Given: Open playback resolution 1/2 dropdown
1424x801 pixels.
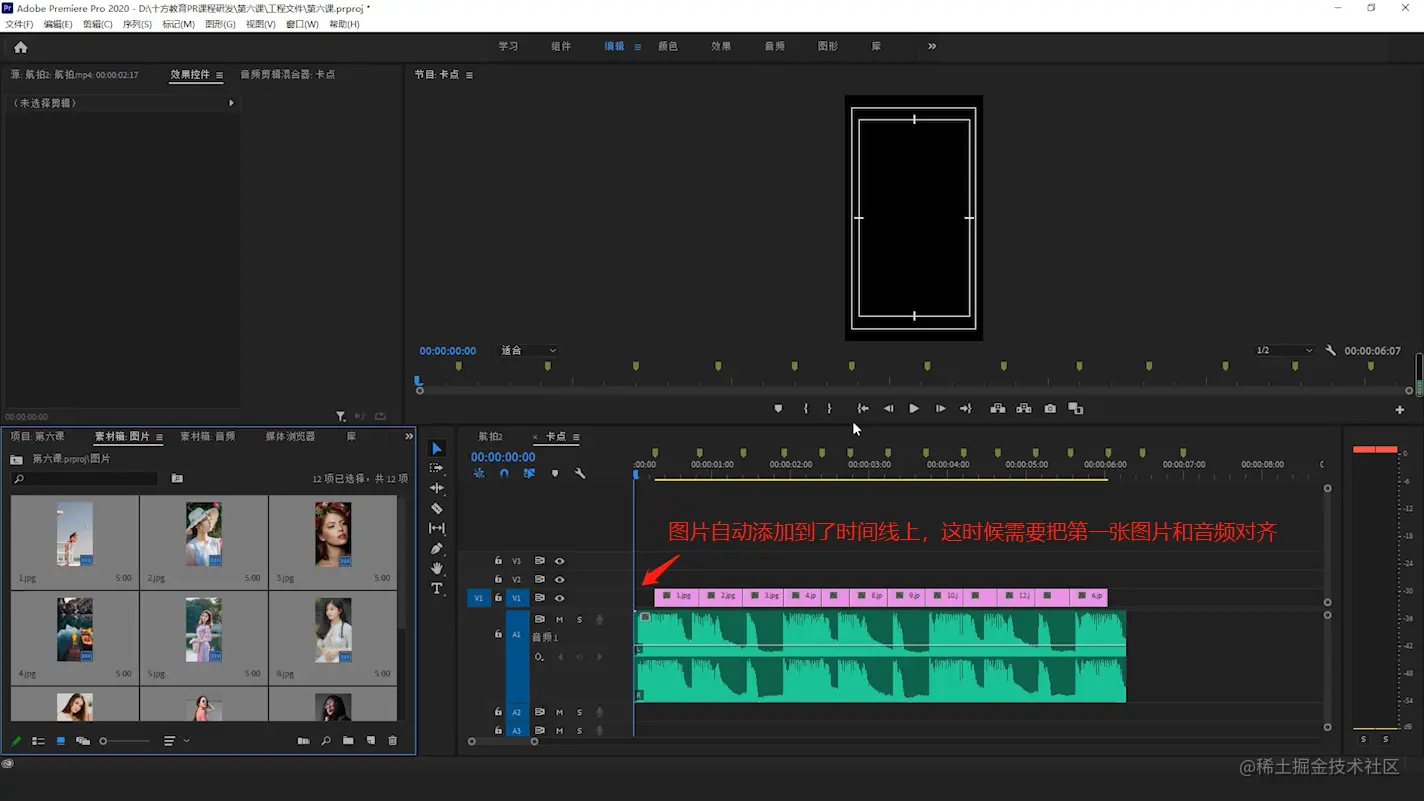Looking at the screenshot, I should click(1284, 351).
